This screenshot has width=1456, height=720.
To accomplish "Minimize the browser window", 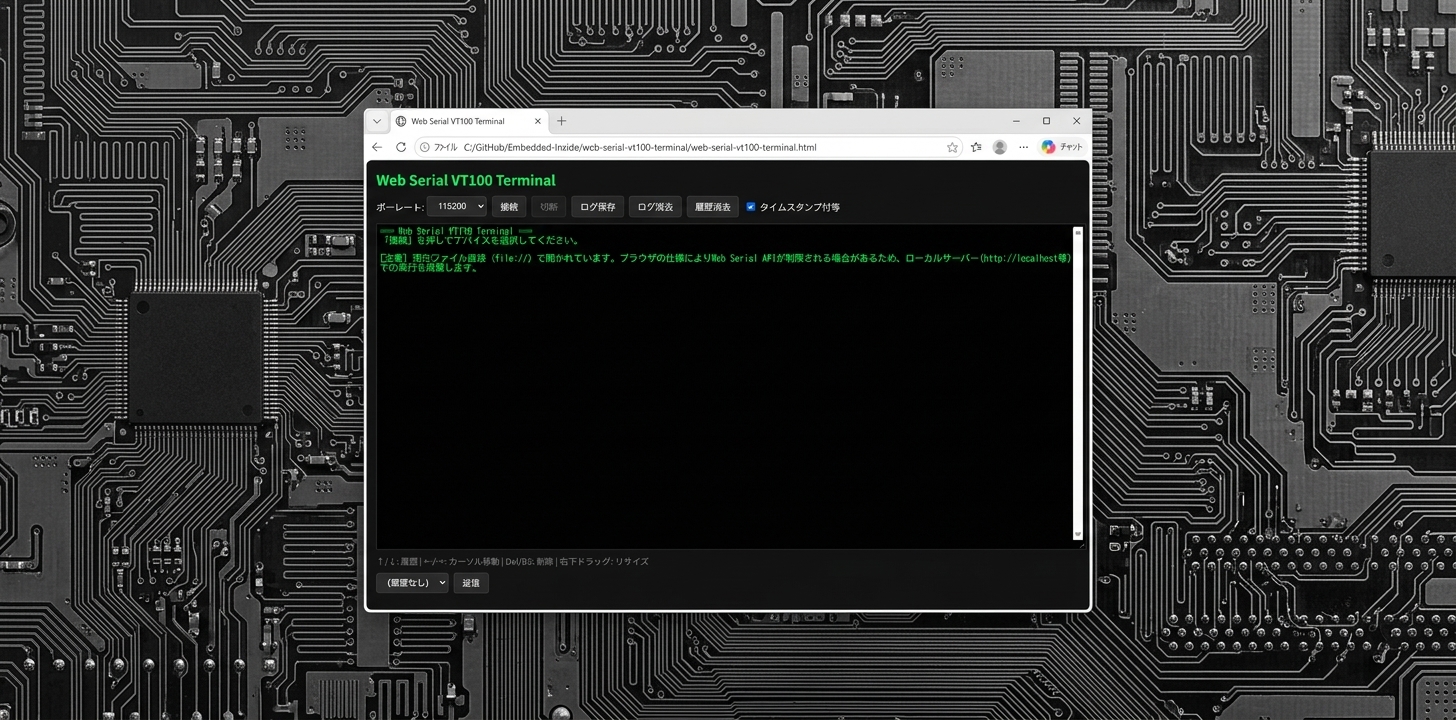I will [x=1016, y=121].
